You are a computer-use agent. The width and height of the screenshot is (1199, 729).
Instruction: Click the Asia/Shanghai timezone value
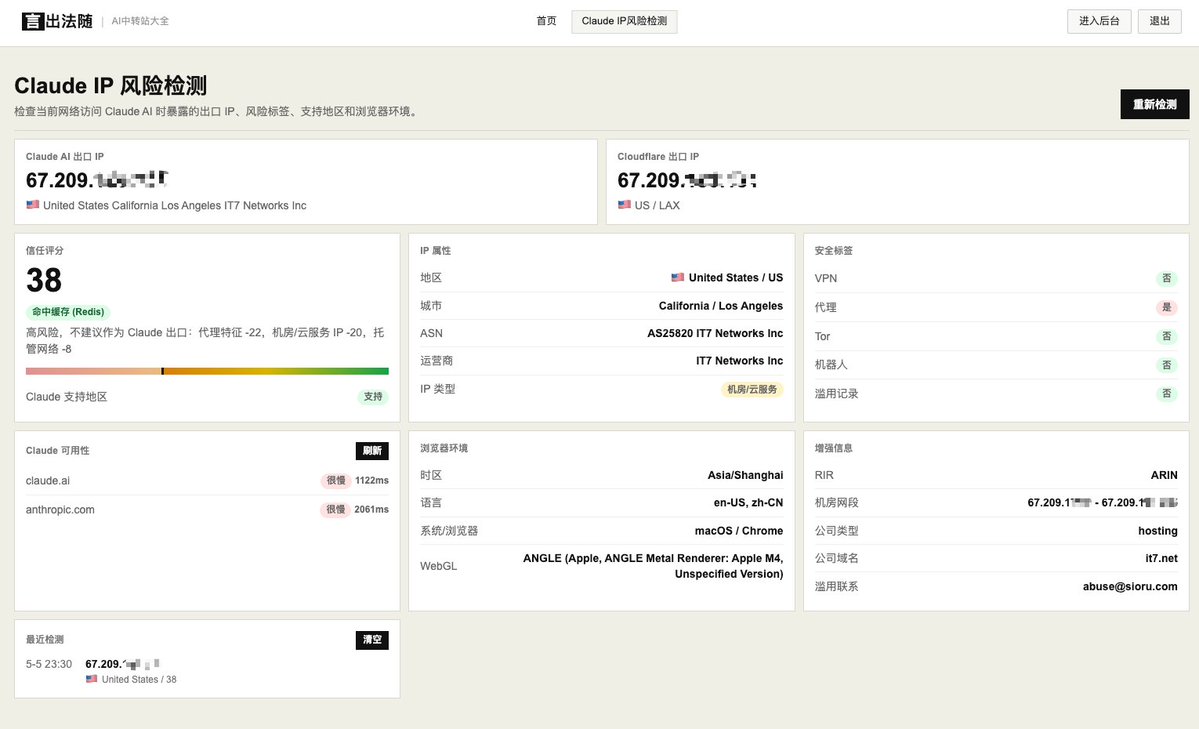746,475
